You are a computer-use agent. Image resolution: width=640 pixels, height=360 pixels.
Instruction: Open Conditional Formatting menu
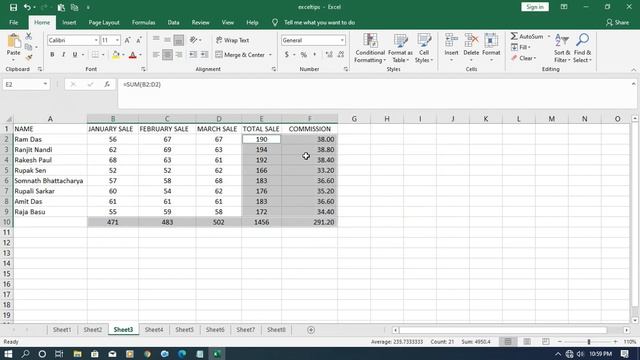pos(370,48)
